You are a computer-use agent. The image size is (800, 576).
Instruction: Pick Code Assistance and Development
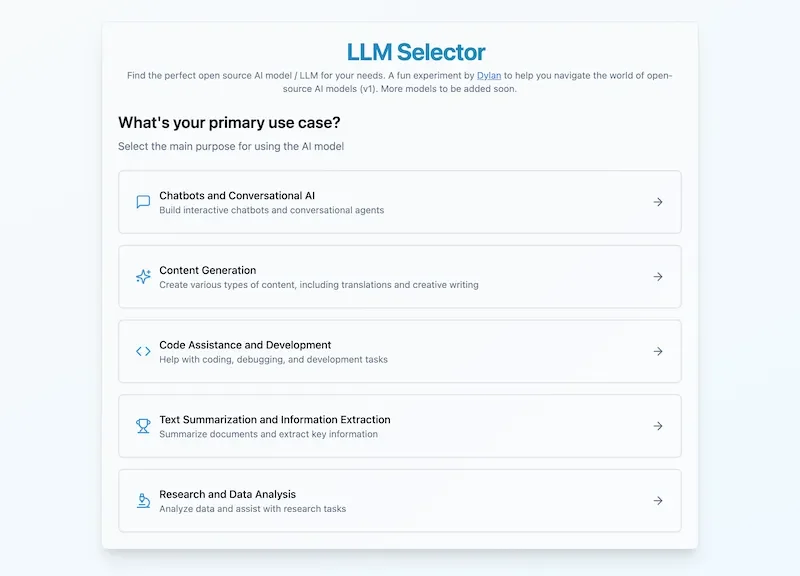tap(400, 351)
